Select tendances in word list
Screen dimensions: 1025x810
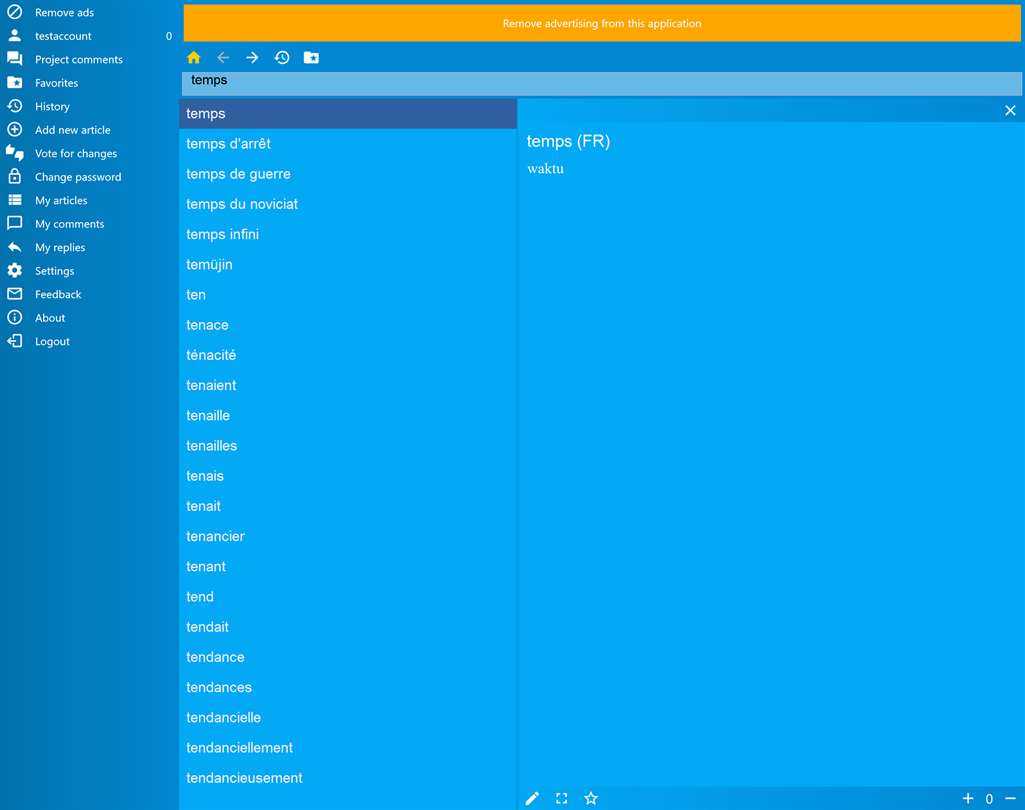(348, 687)
